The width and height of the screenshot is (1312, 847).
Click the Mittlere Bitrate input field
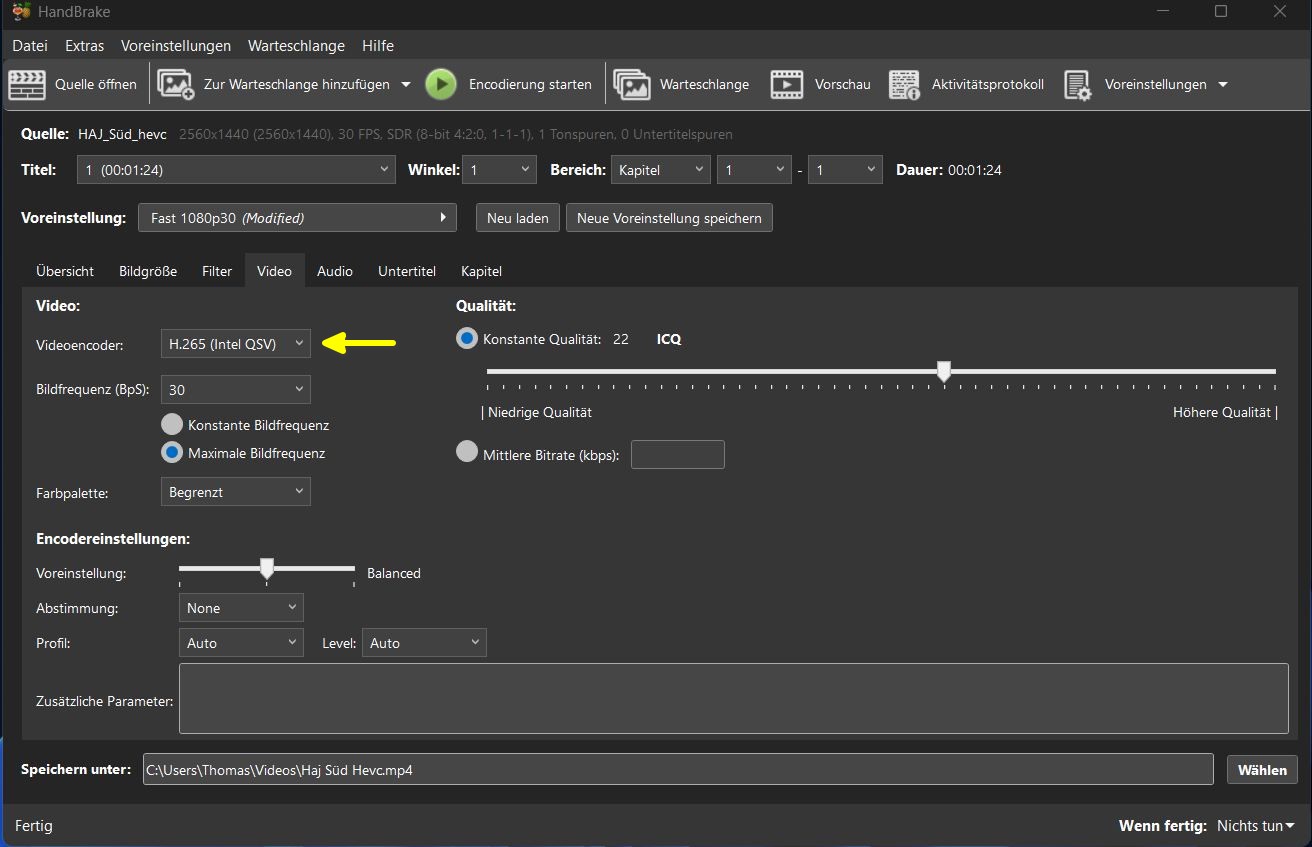tap(678, 454)
